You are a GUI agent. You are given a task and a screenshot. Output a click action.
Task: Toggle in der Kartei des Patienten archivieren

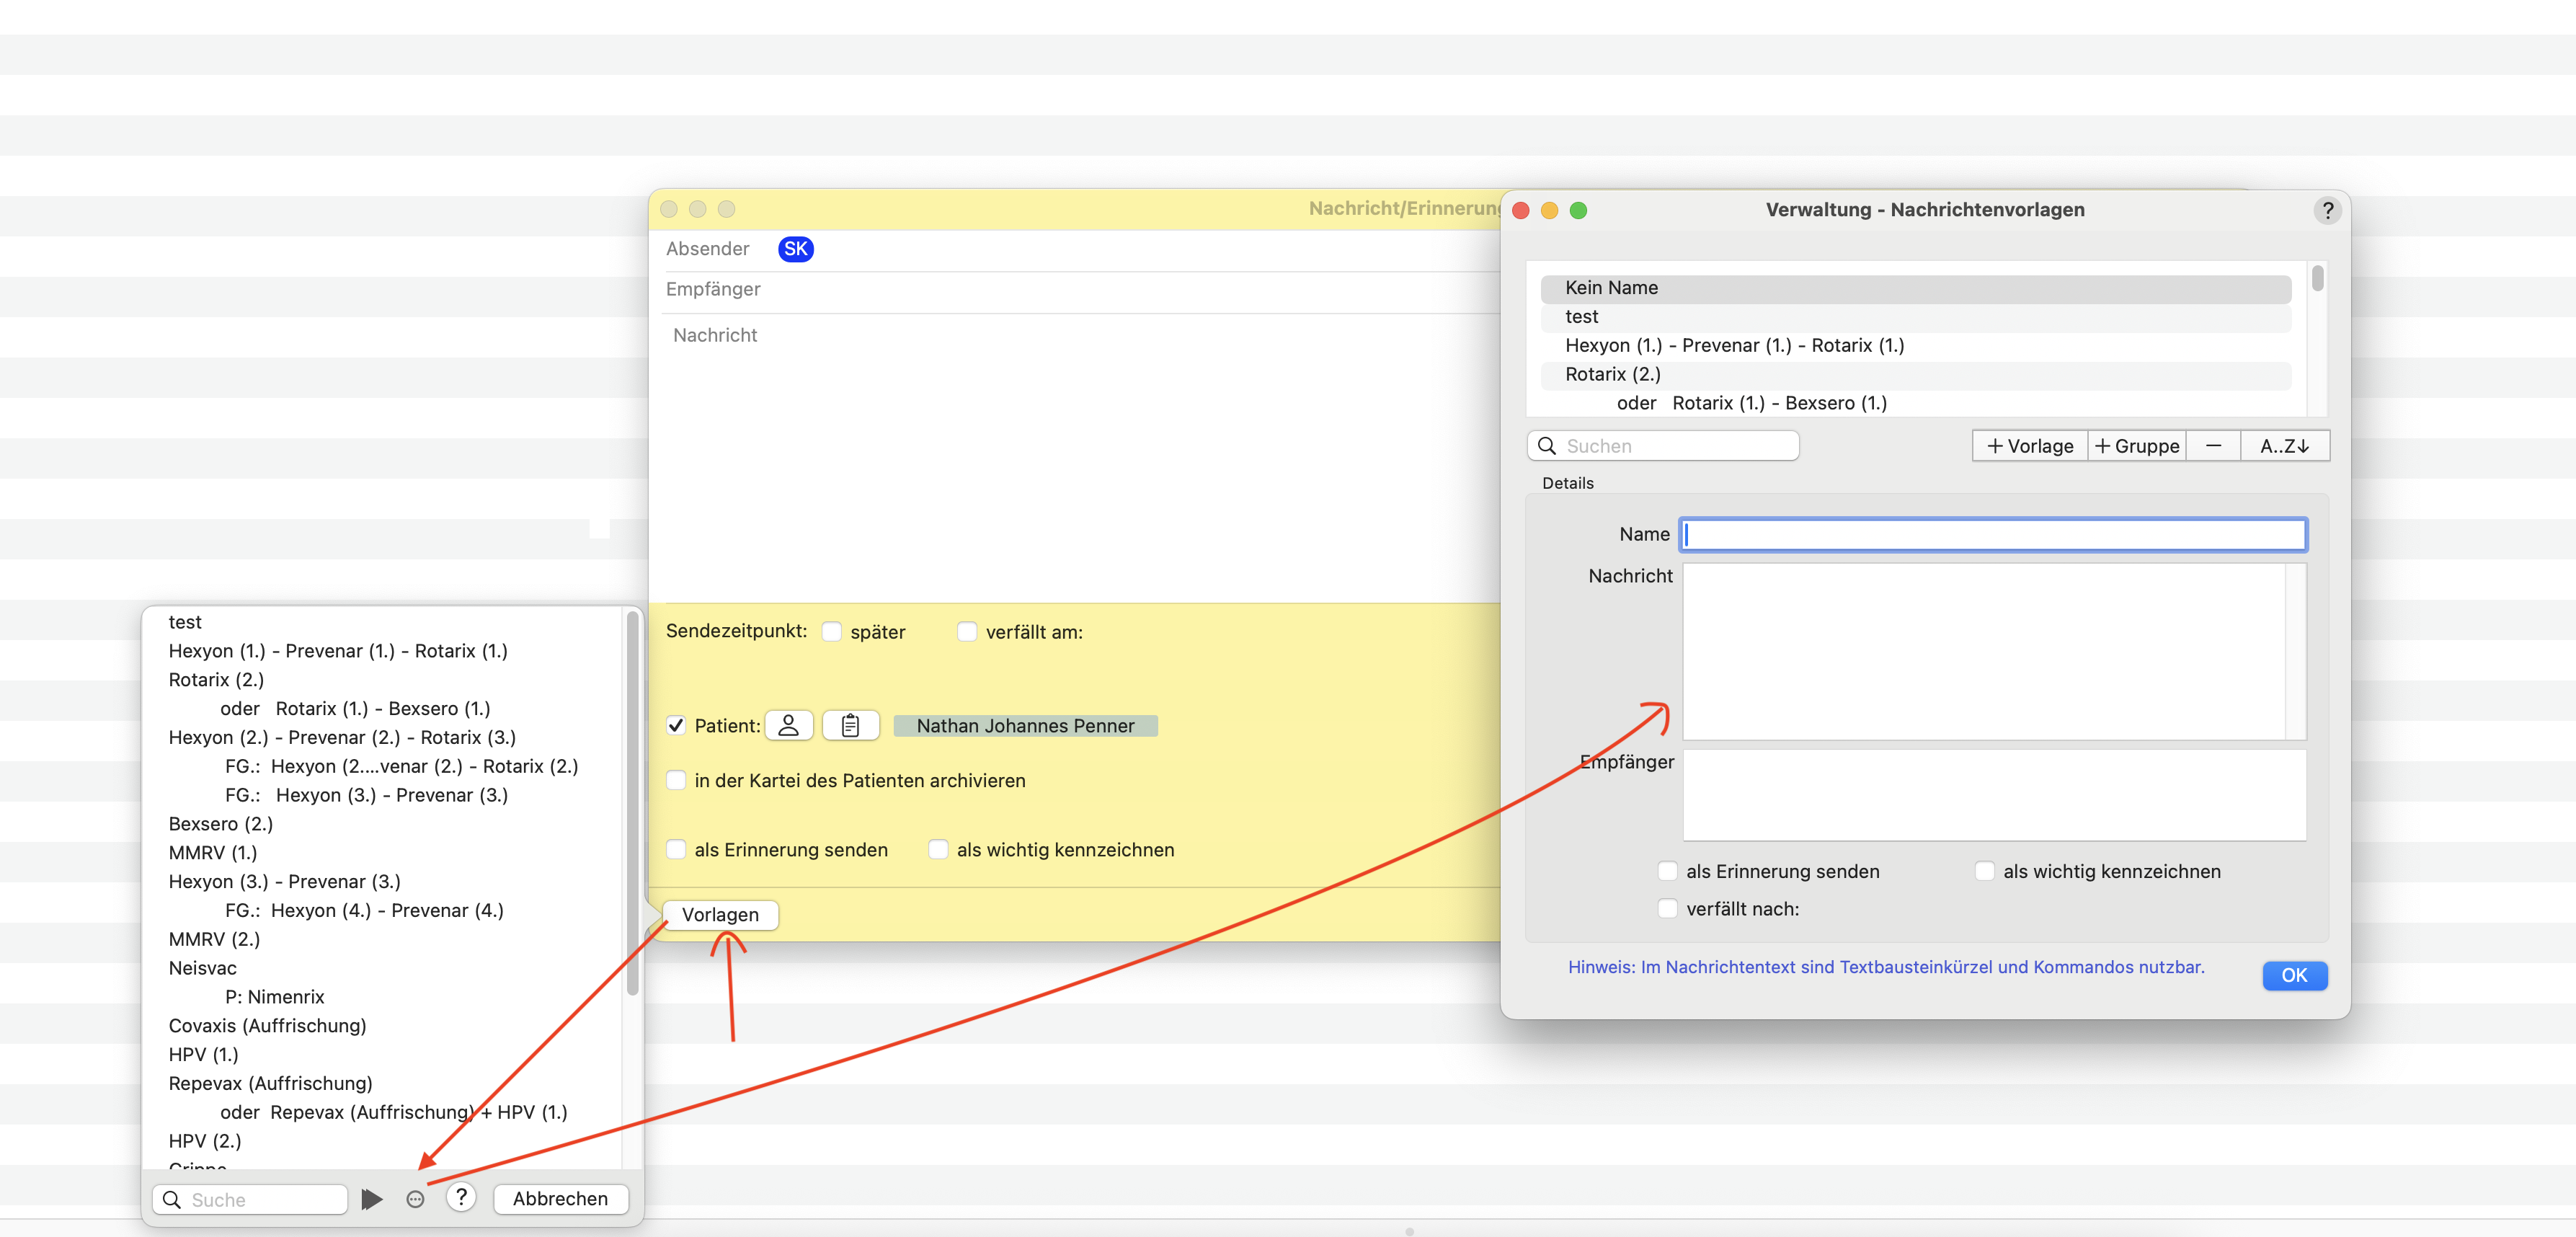pos(676,780)
